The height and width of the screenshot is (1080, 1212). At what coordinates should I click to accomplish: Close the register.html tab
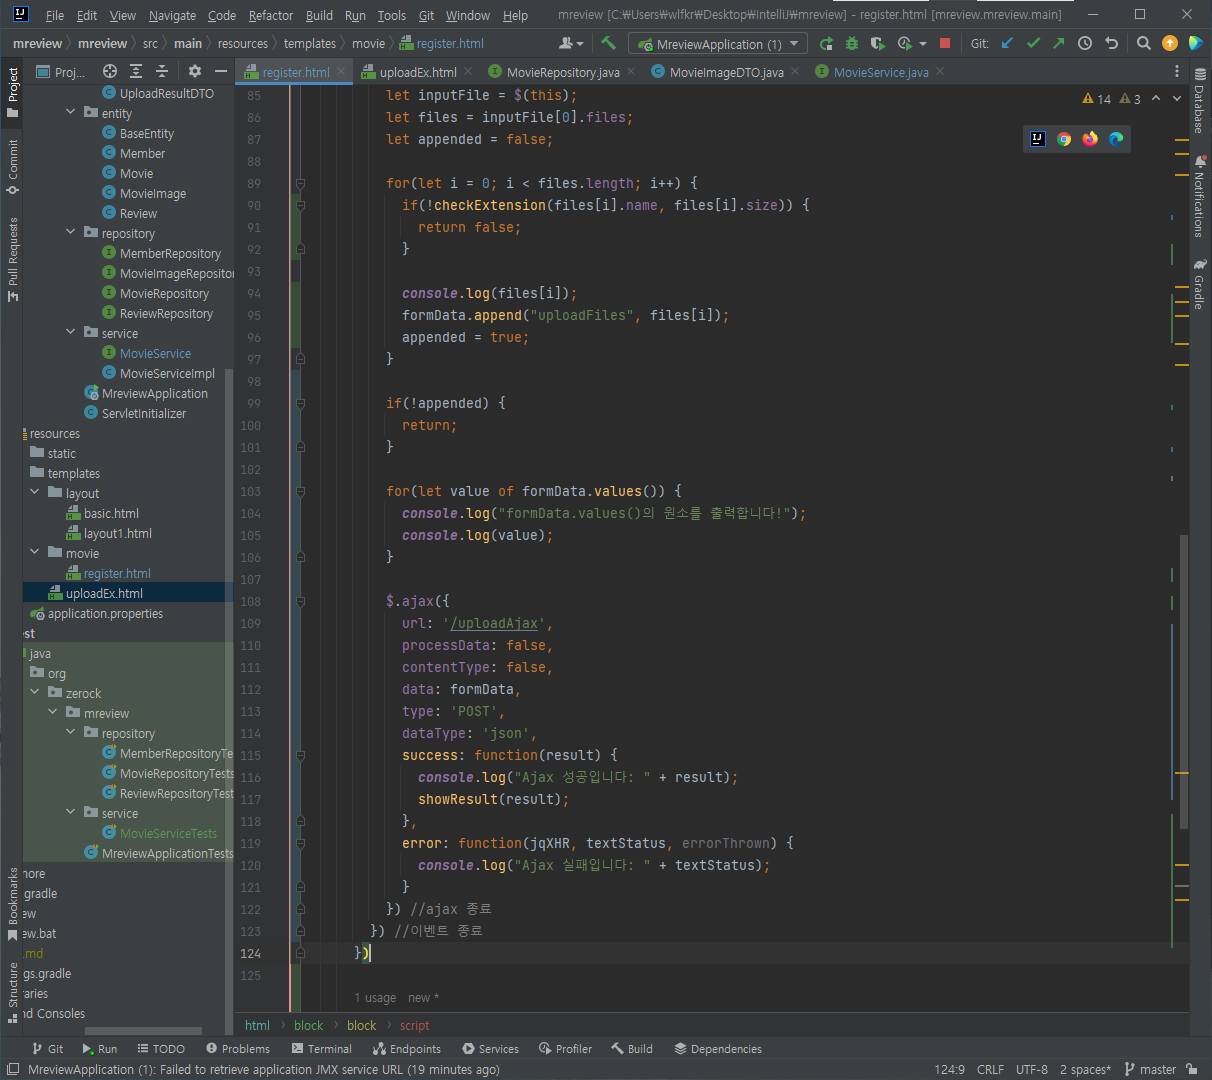coord(341,71)
